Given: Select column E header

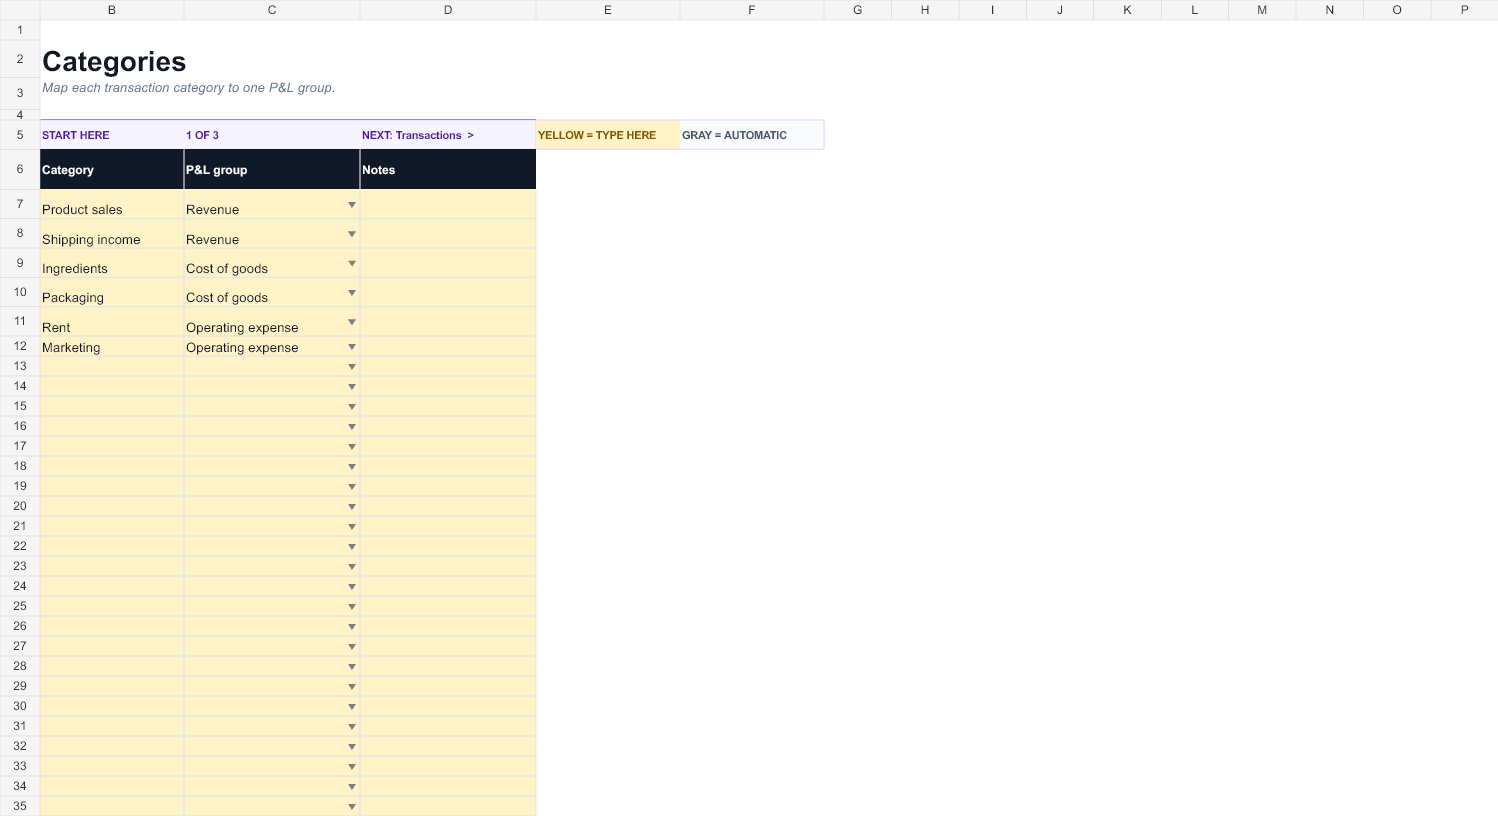Looking at the screenshot, I should point(608,10).
